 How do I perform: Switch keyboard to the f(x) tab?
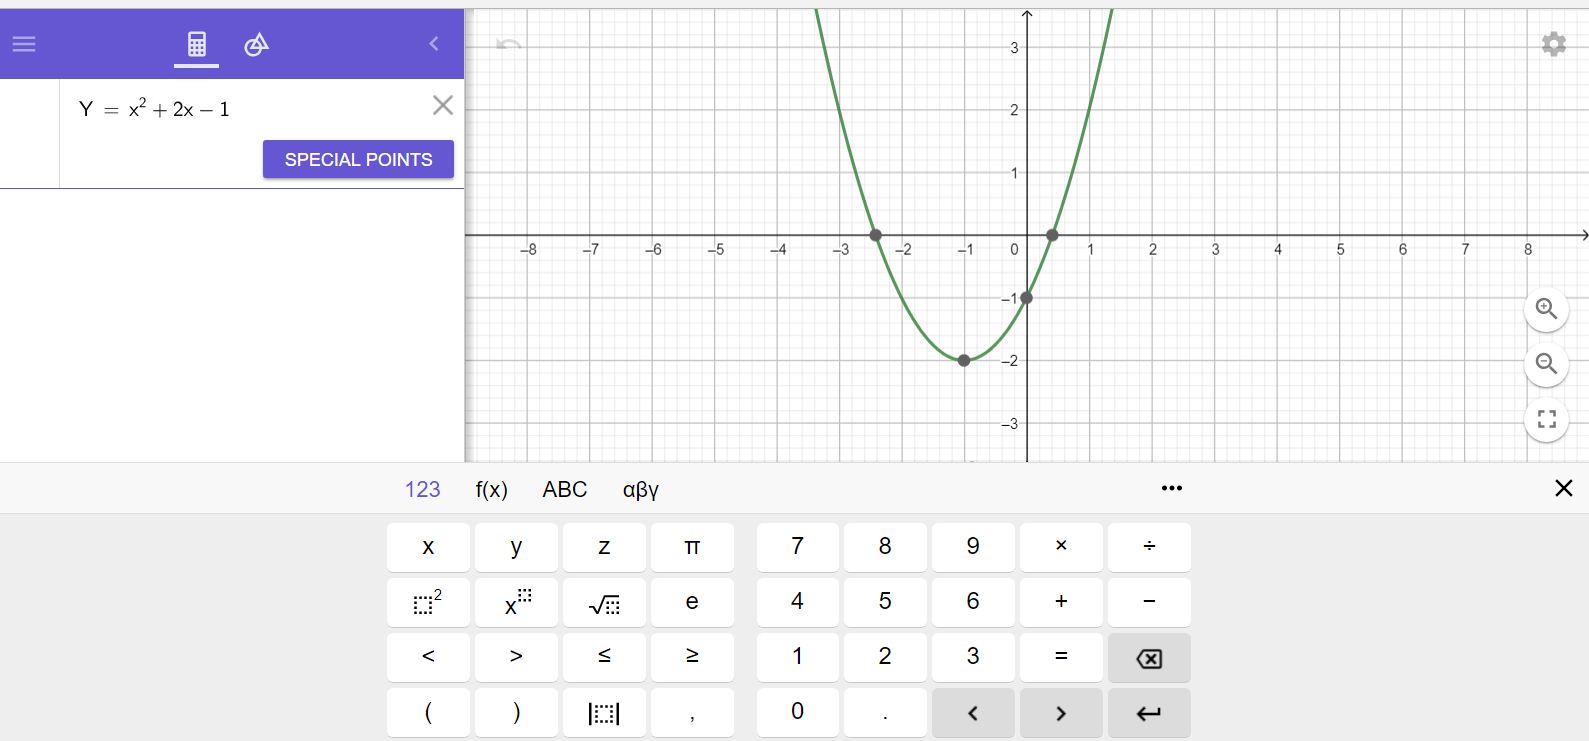pyautogui.click(x=491, y=489)
